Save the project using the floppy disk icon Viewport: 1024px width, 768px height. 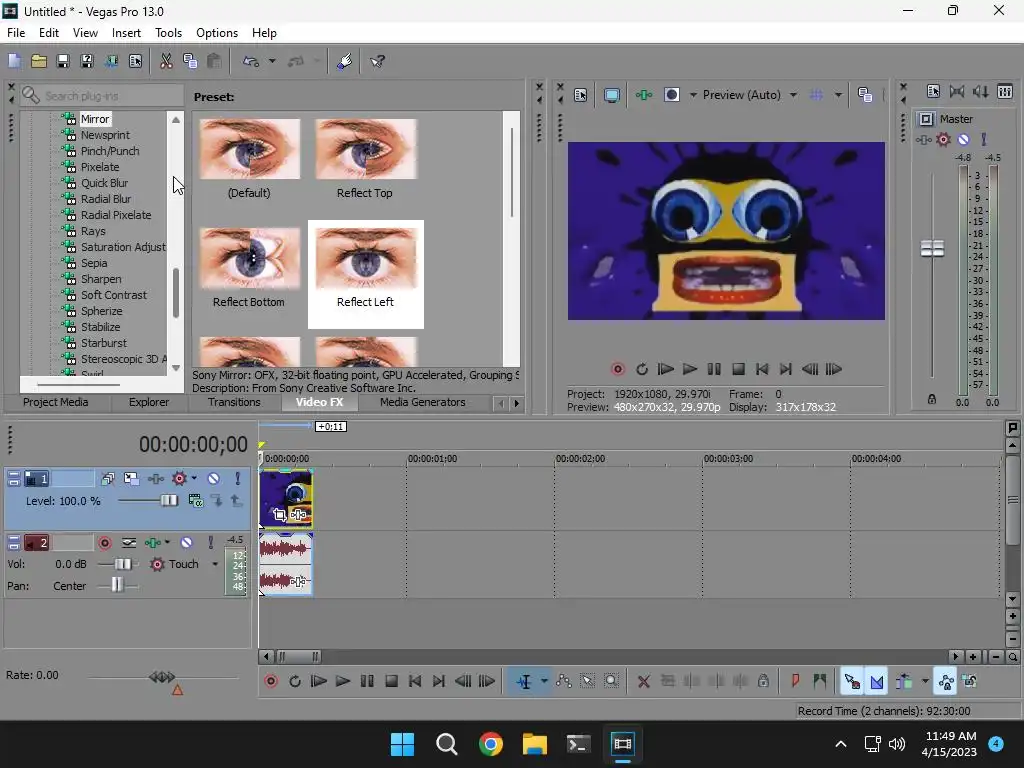[x=63, y=61]
